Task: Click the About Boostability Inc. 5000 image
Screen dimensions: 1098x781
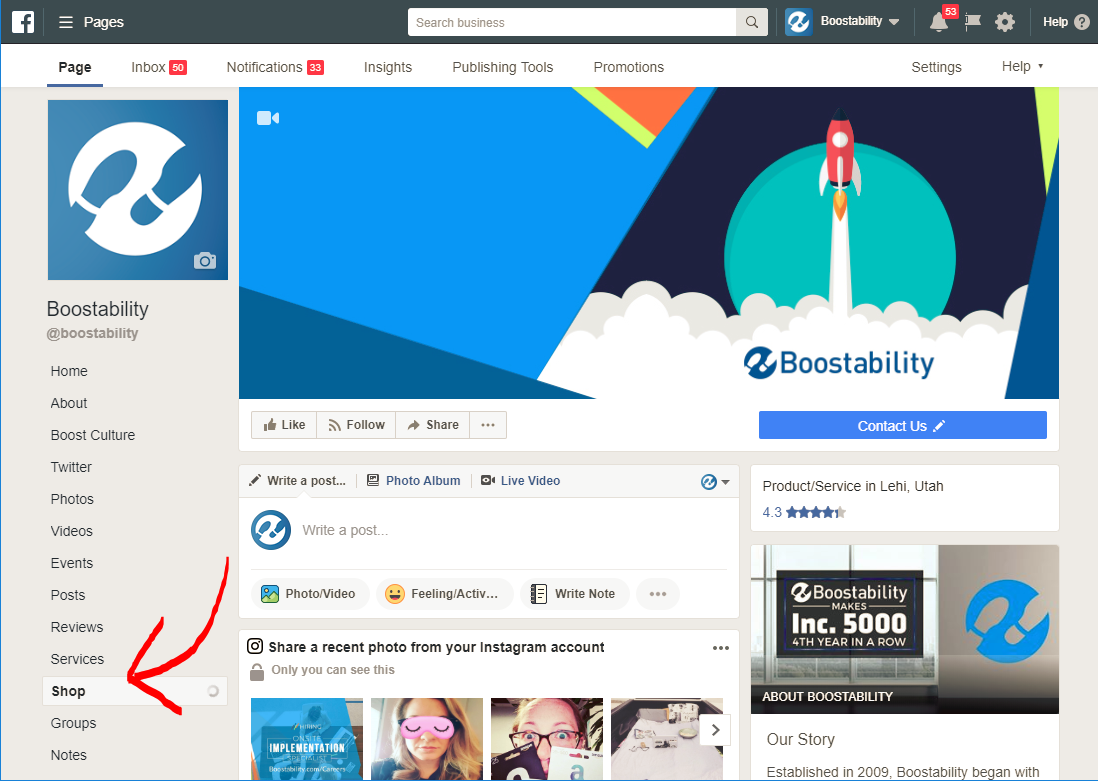Action: [904, 629]
